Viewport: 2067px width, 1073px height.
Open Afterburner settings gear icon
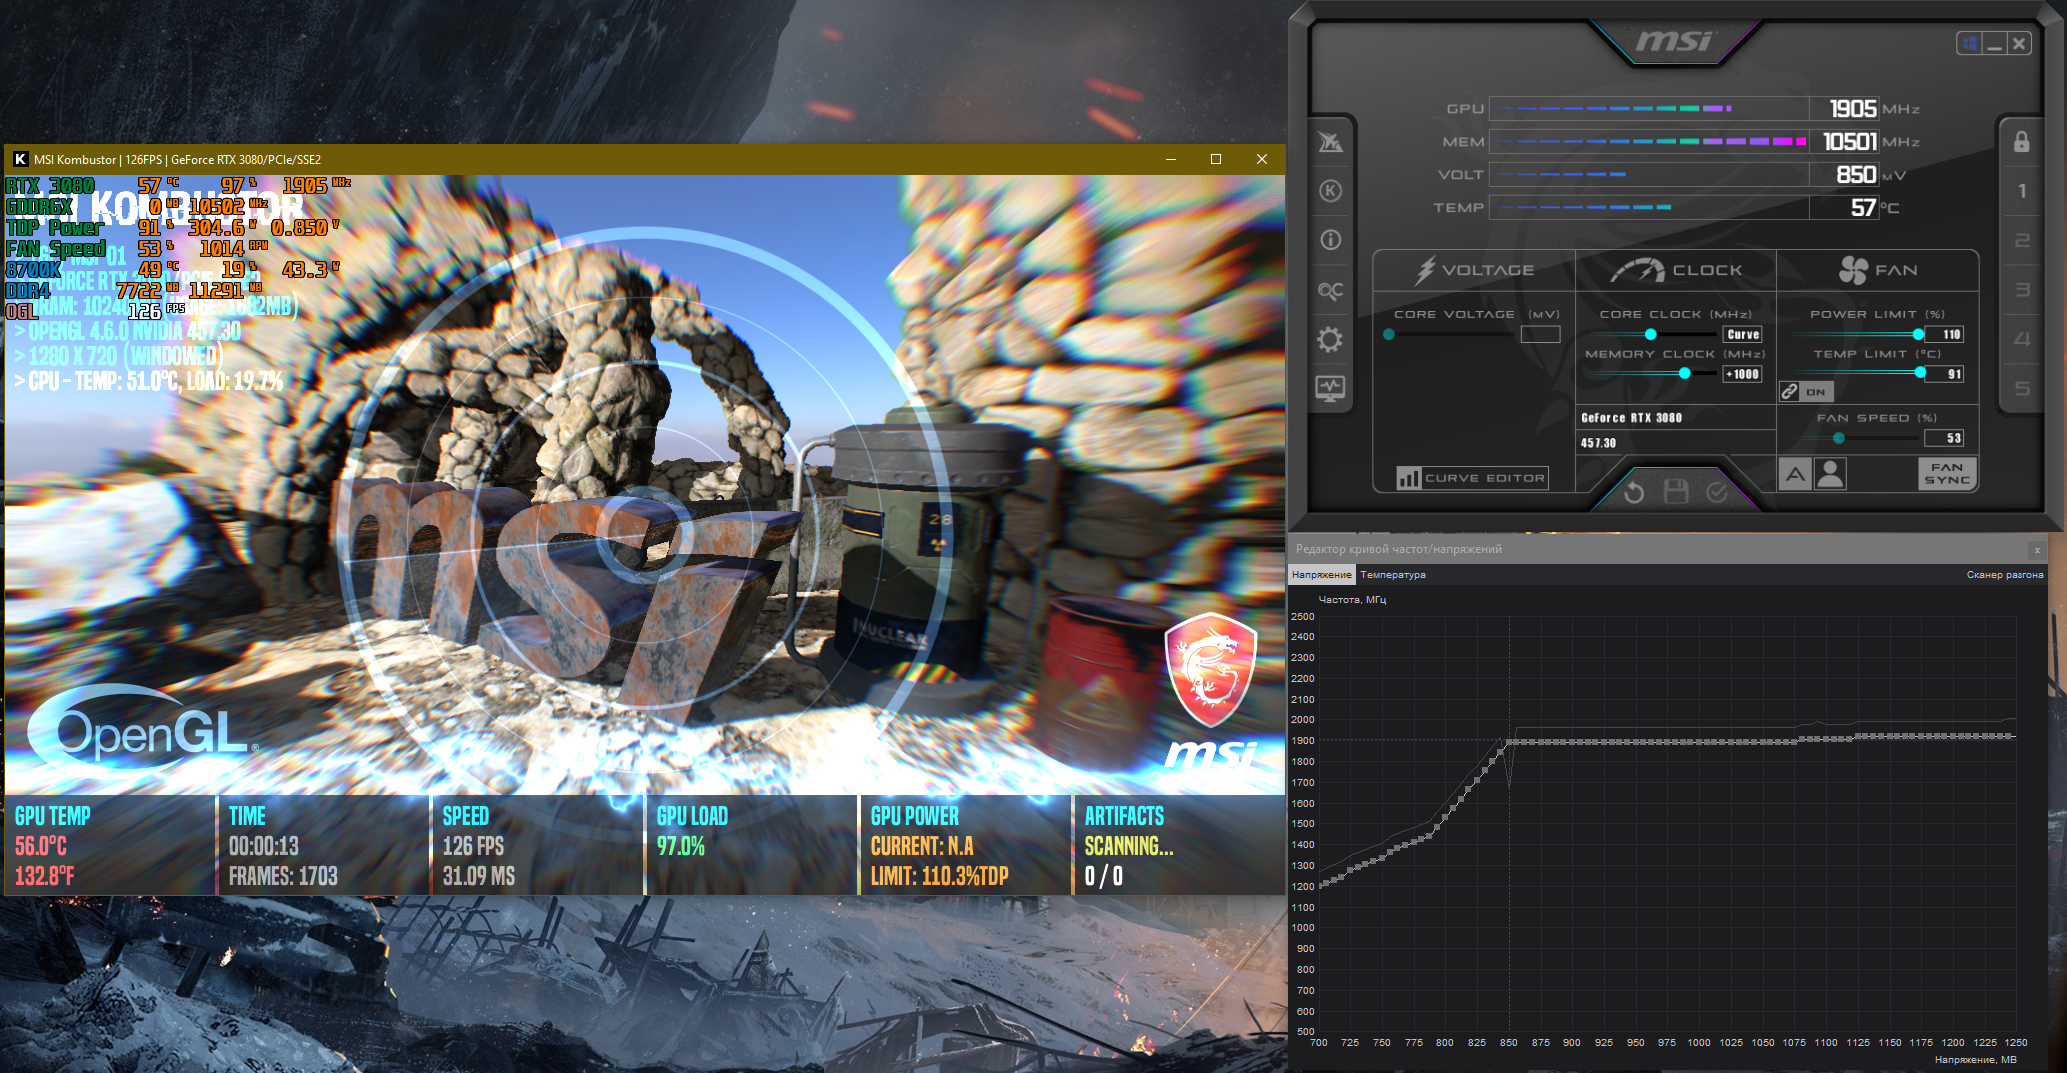[1330, 340]
